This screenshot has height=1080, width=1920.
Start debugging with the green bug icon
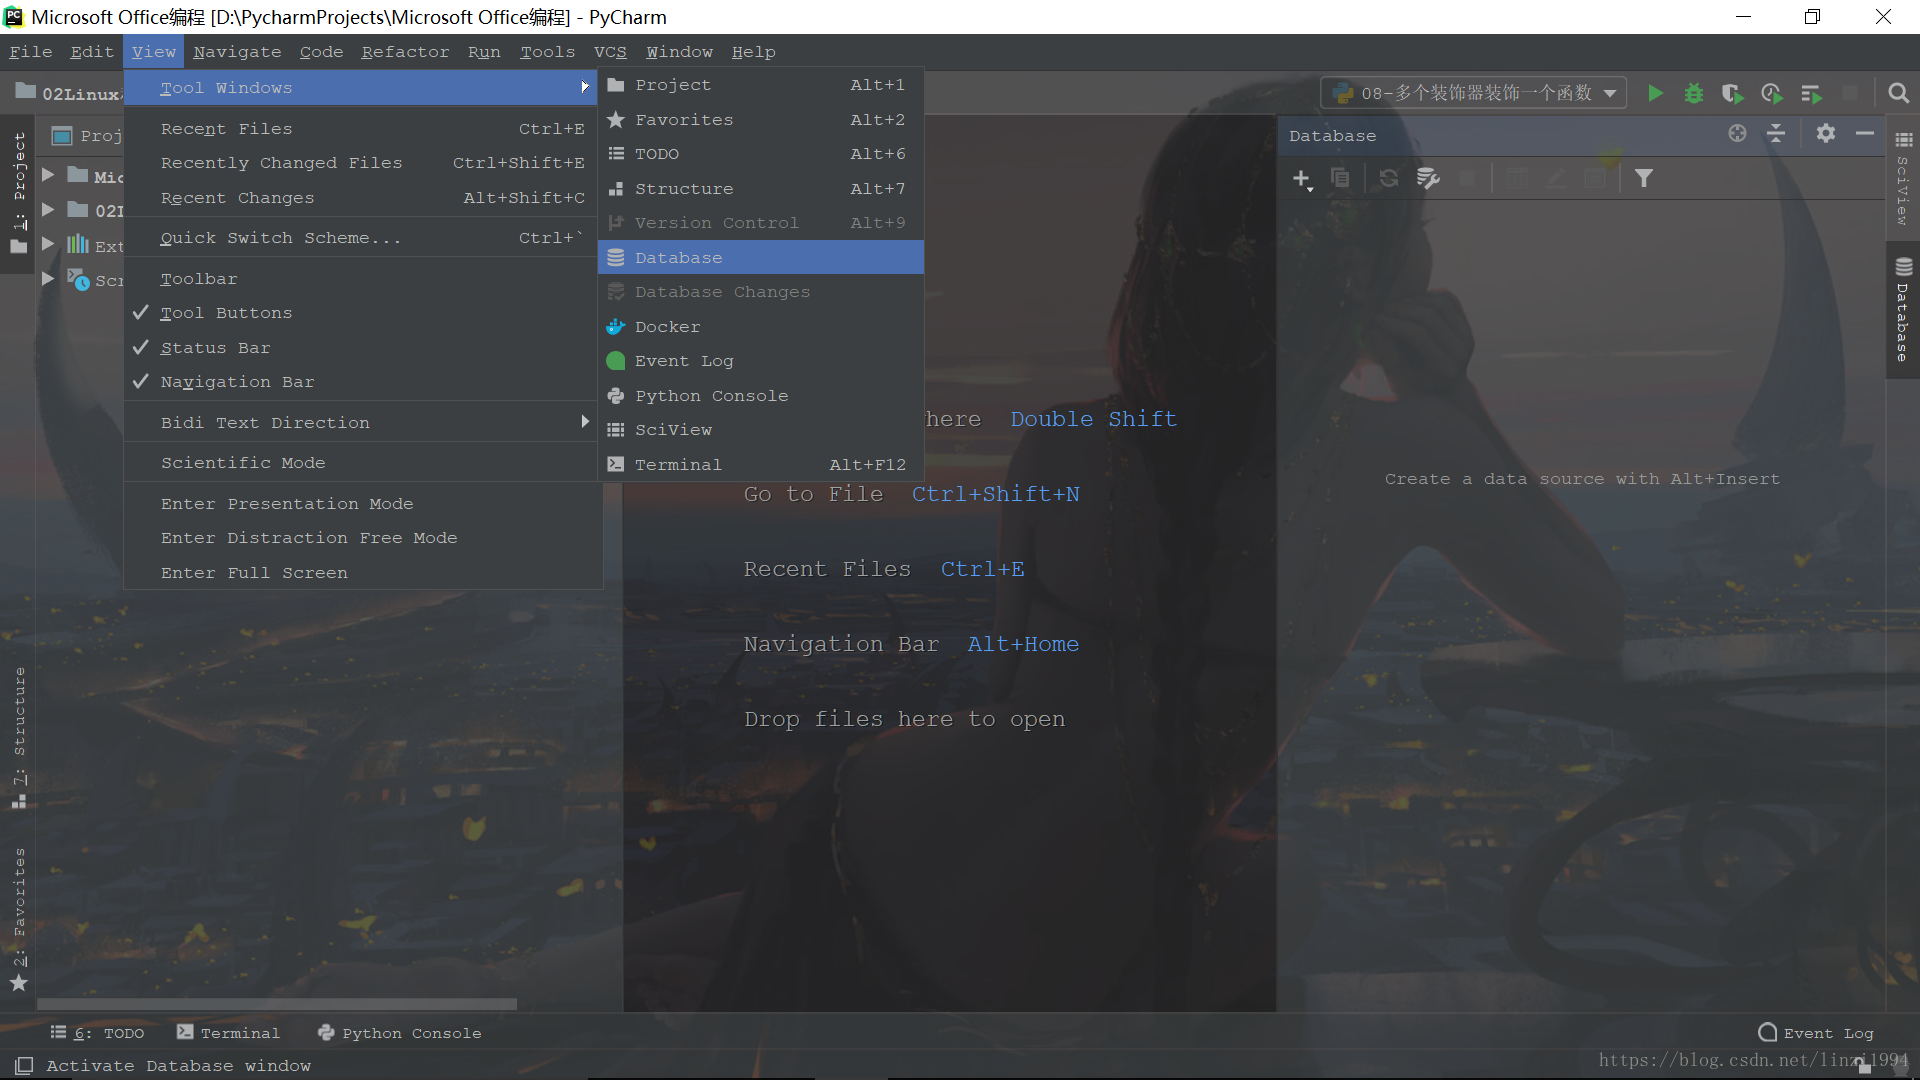[x=1693, y=93]
